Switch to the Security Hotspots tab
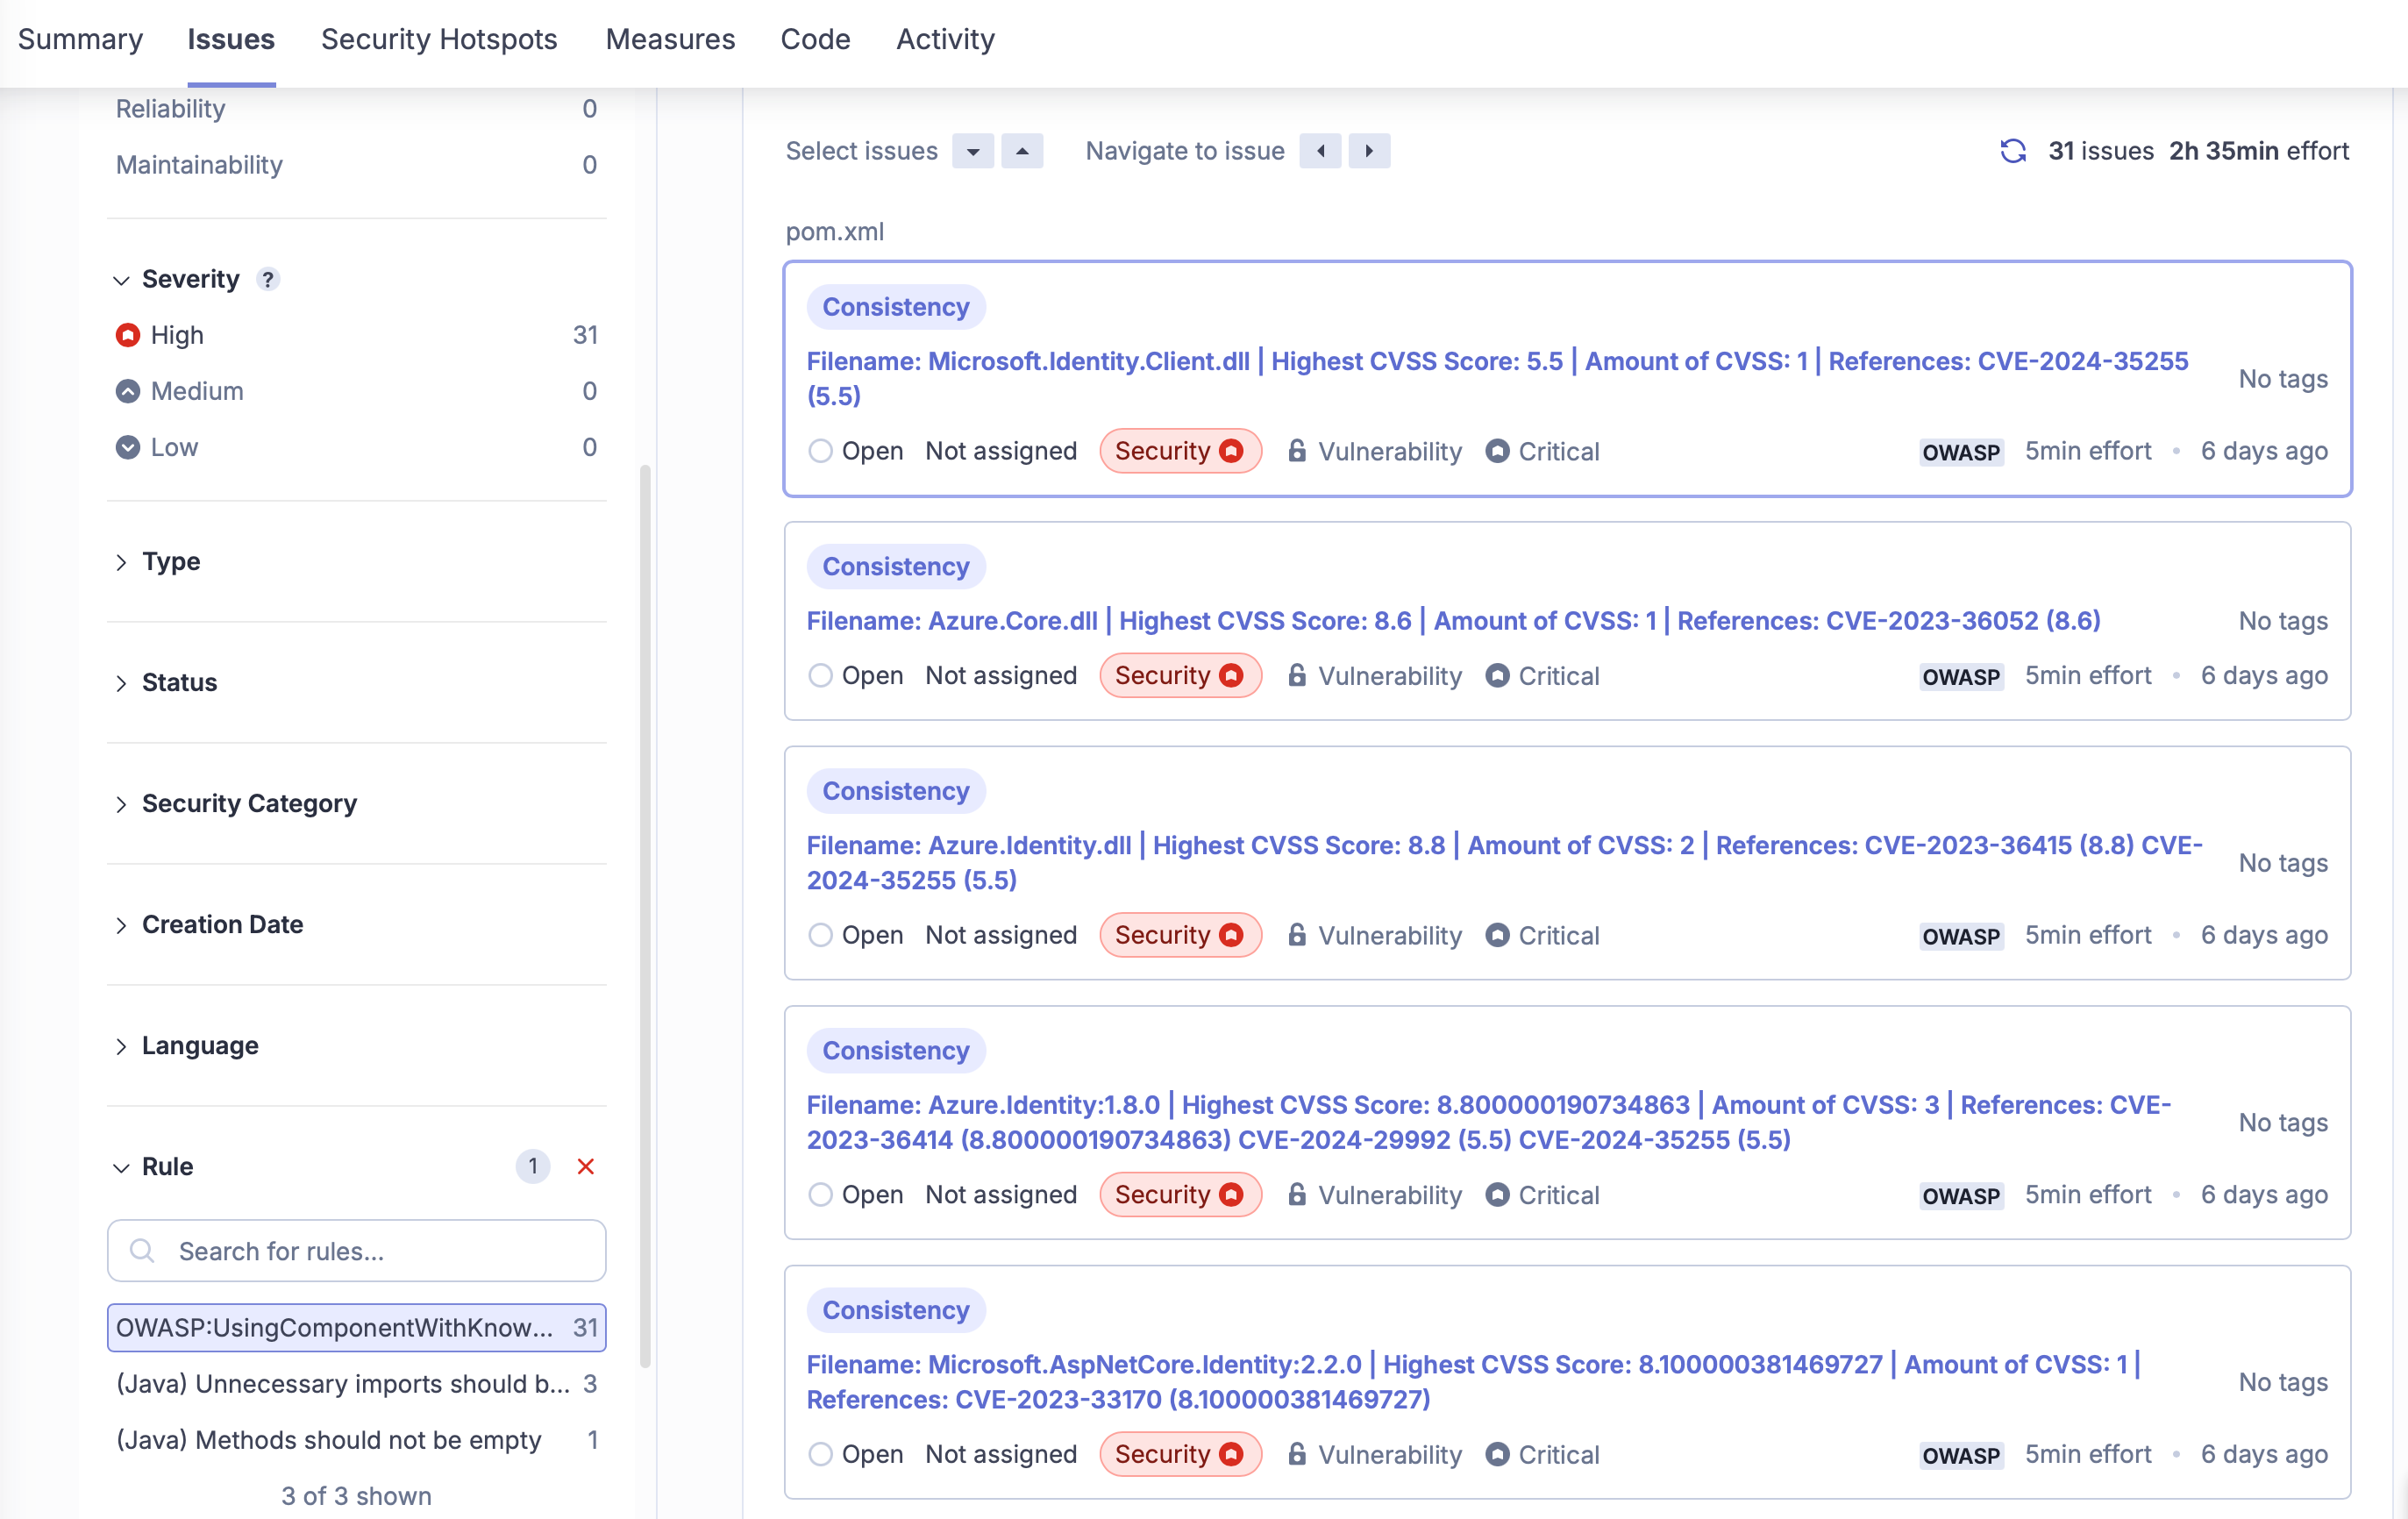2408x1519 pixels. [x=439, y=39]
